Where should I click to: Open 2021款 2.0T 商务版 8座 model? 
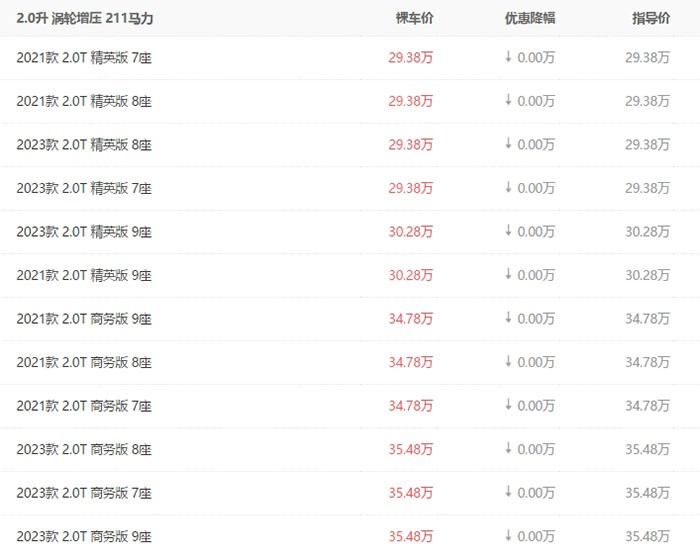click(84, 362)
